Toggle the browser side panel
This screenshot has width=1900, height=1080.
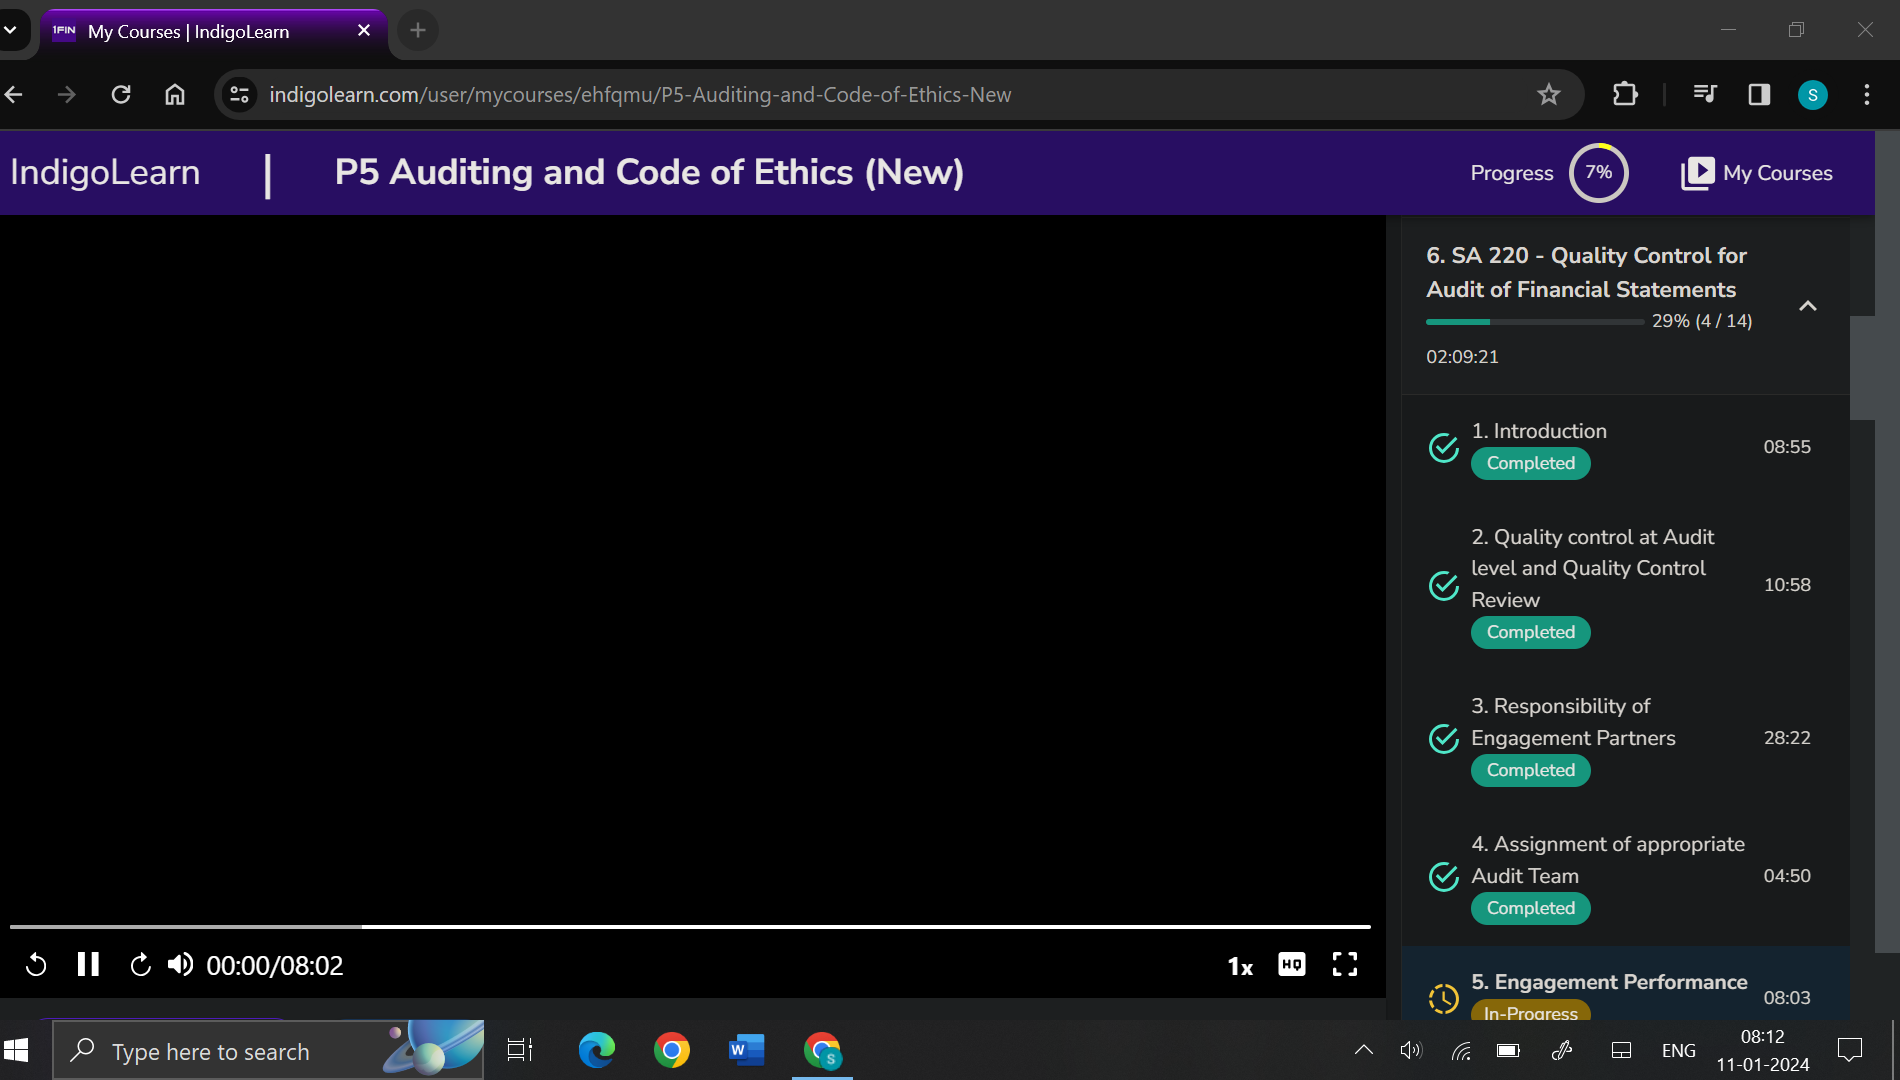(1759, 95)
